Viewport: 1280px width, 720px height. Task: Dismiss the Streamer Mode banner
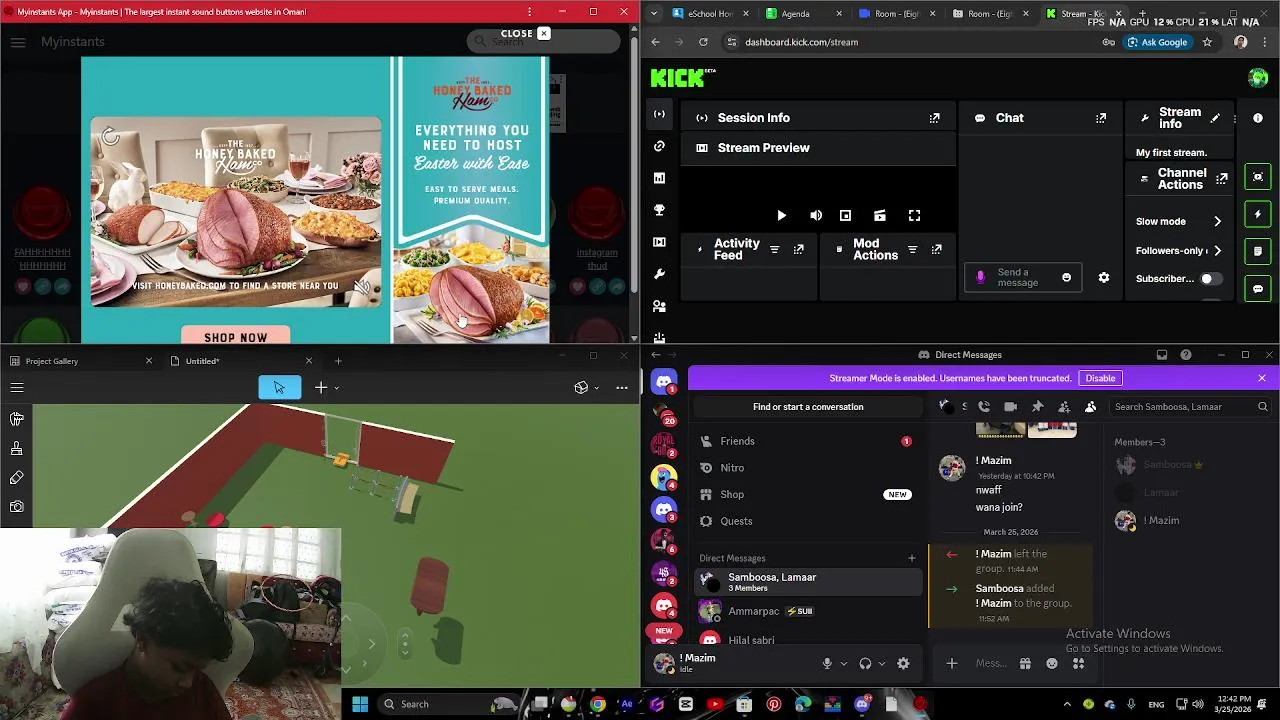click(1262, 378)
